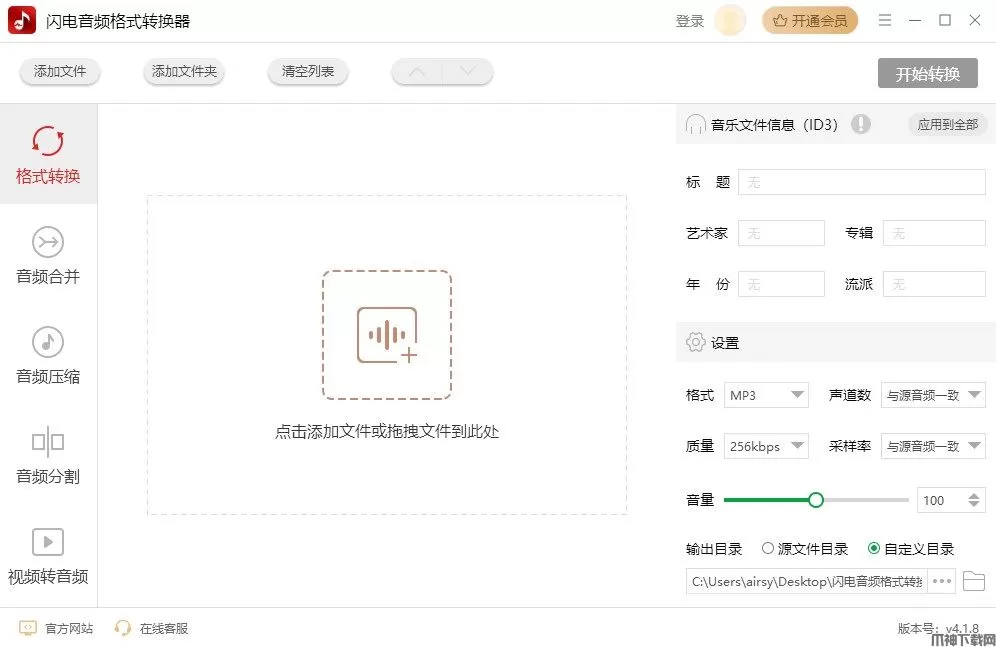Select 源文件目录 radio option
Screen dimensions: 996x647
point(768,548)
